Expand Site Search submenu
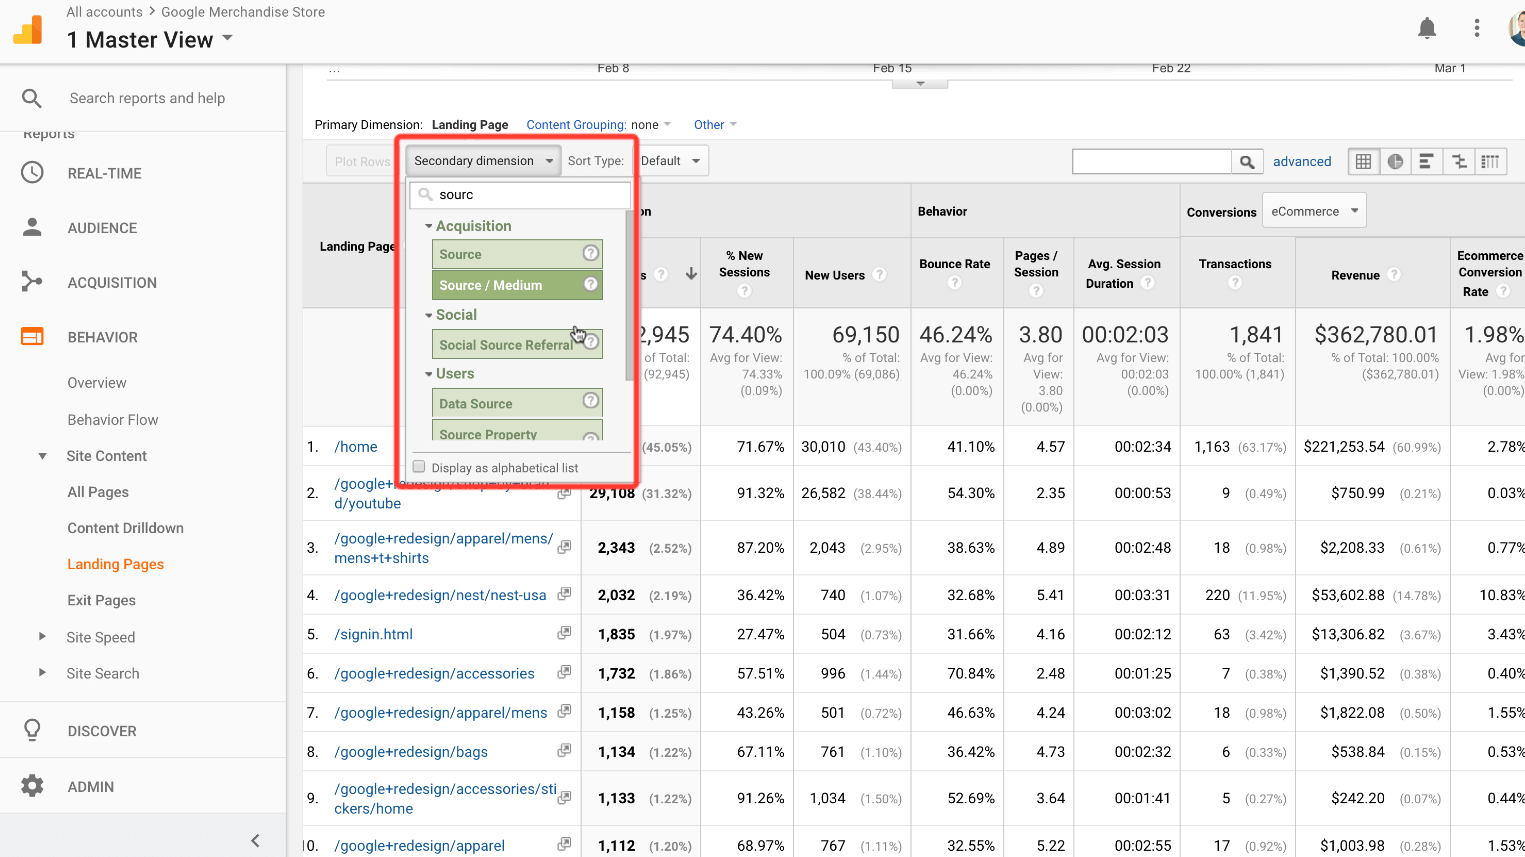The height and width of the screenshot is (857, 1525). pyautogui.click(x=42, y=673)
